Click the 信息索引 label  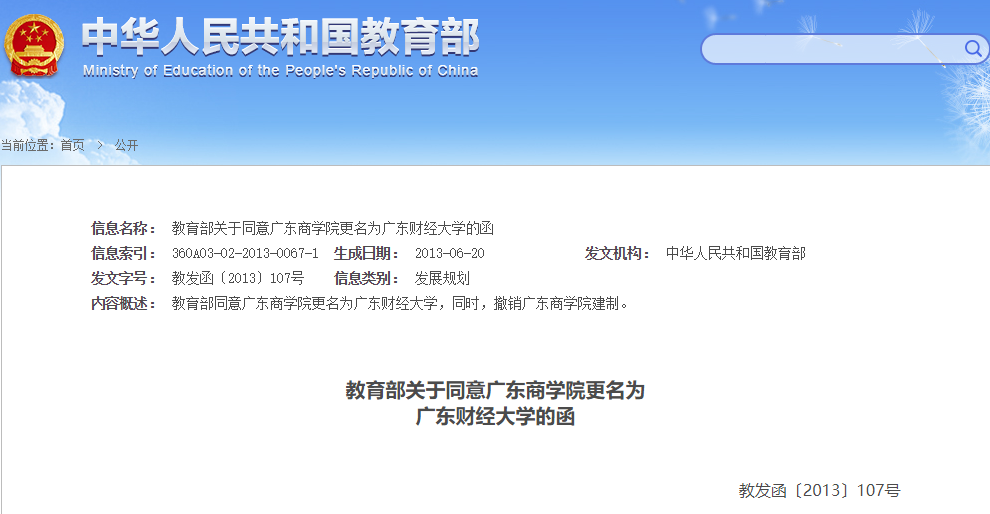123,254
